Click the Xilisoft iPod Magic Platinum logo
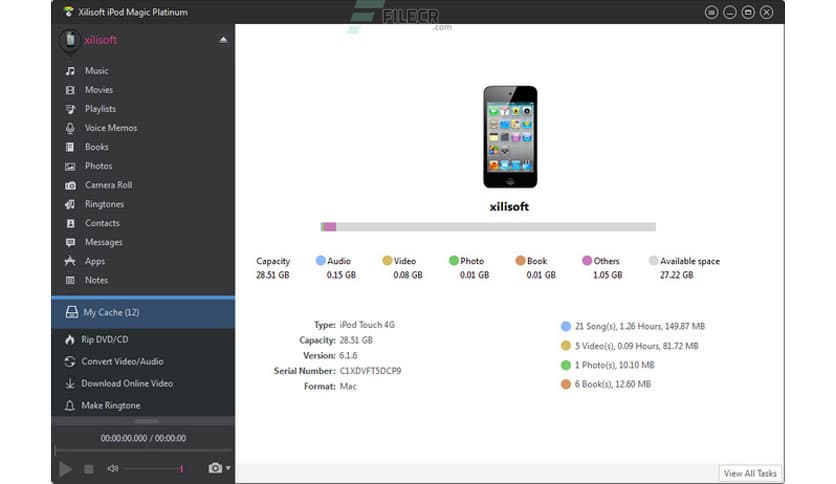 coord(68,12)
